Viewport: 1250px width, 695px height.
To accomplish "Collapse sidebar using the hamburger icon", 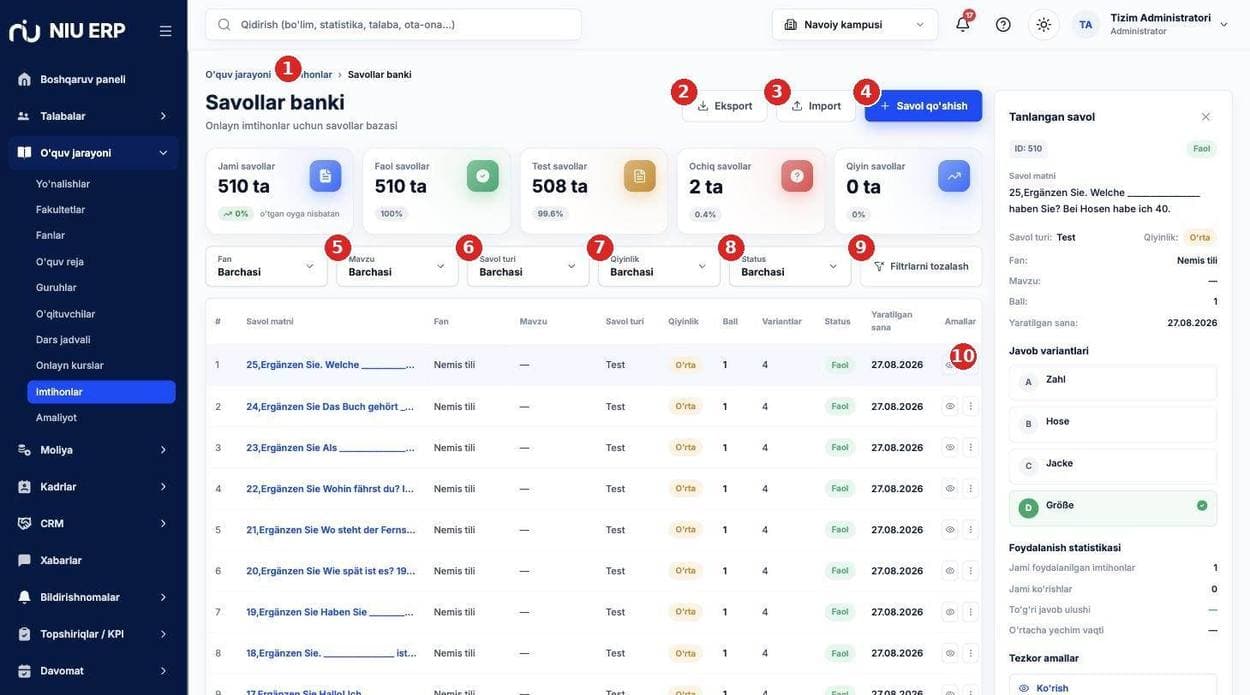I will pos(165,31).
